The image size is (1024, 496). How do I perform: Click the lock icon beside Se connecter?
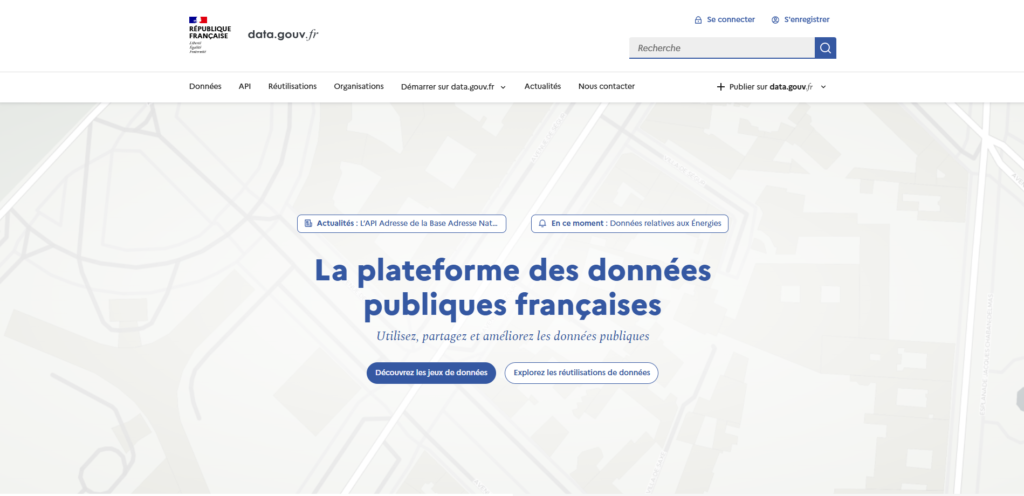(698, 20)
